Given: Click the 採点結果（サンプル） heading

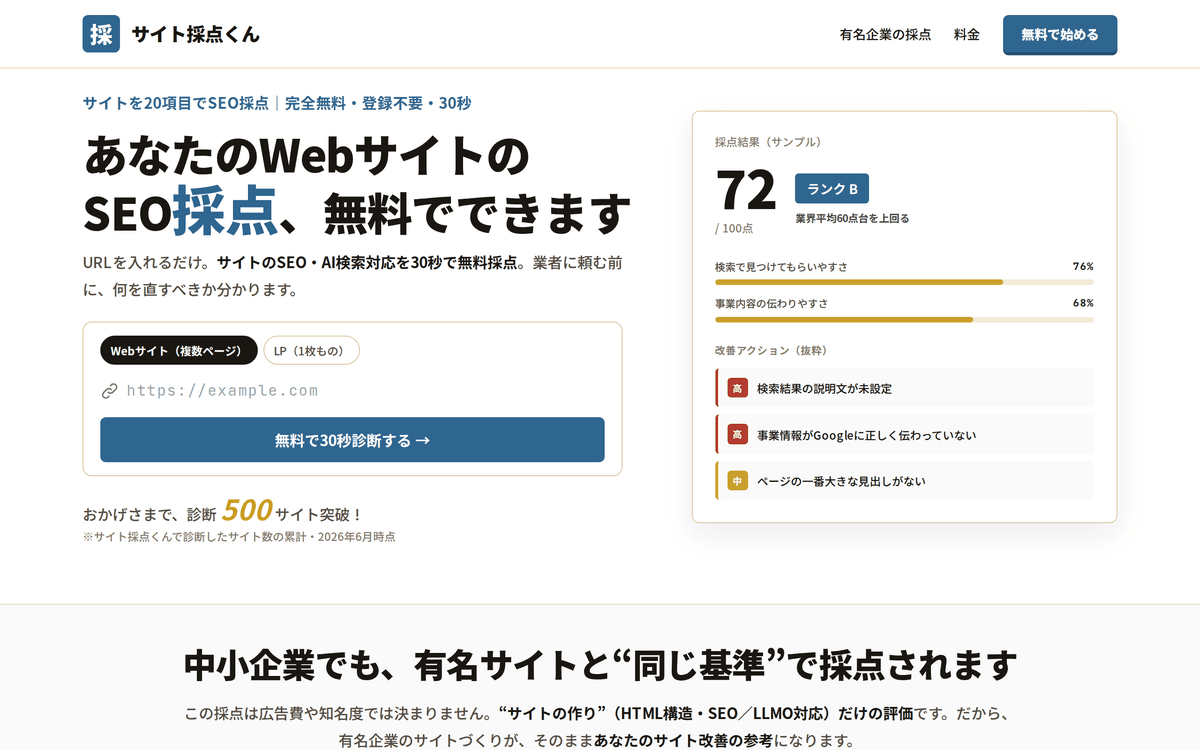Looking at the screenshot, I should tap(768, 142).
